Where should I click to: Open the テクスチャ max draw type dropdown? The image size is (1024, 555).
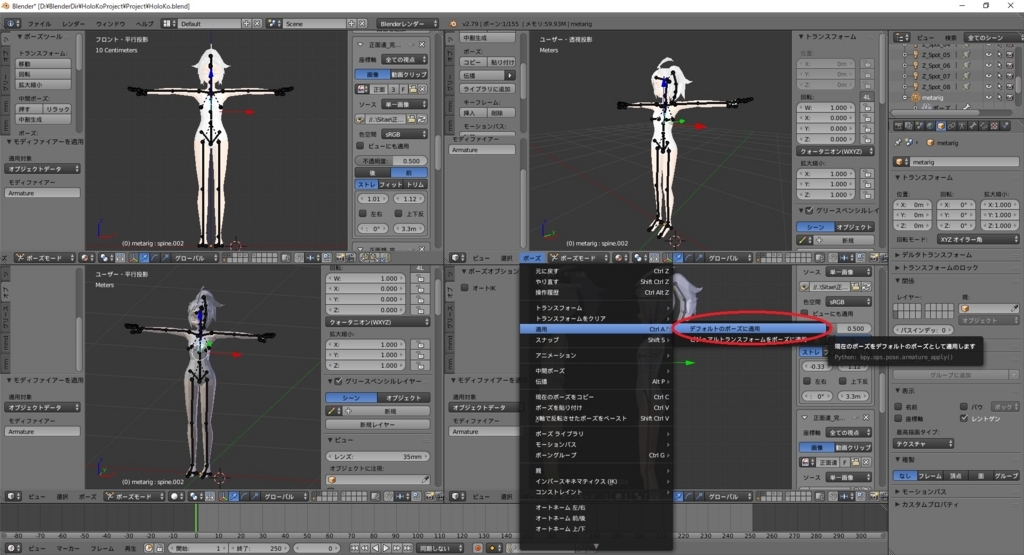(x=923, y=444)
